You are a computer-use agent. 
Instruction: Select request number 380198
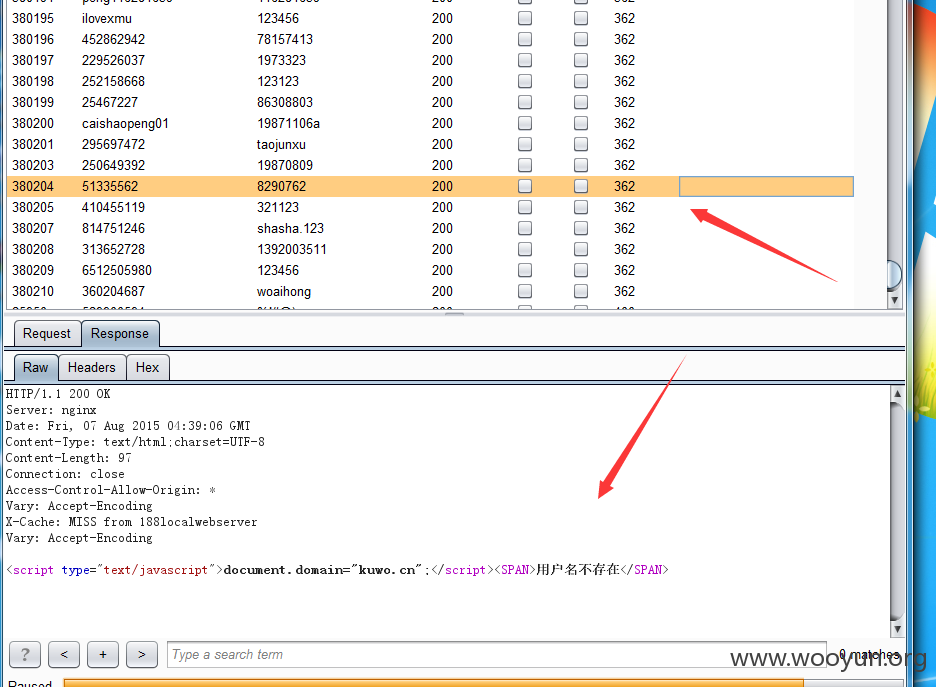(x=33, y=81)
